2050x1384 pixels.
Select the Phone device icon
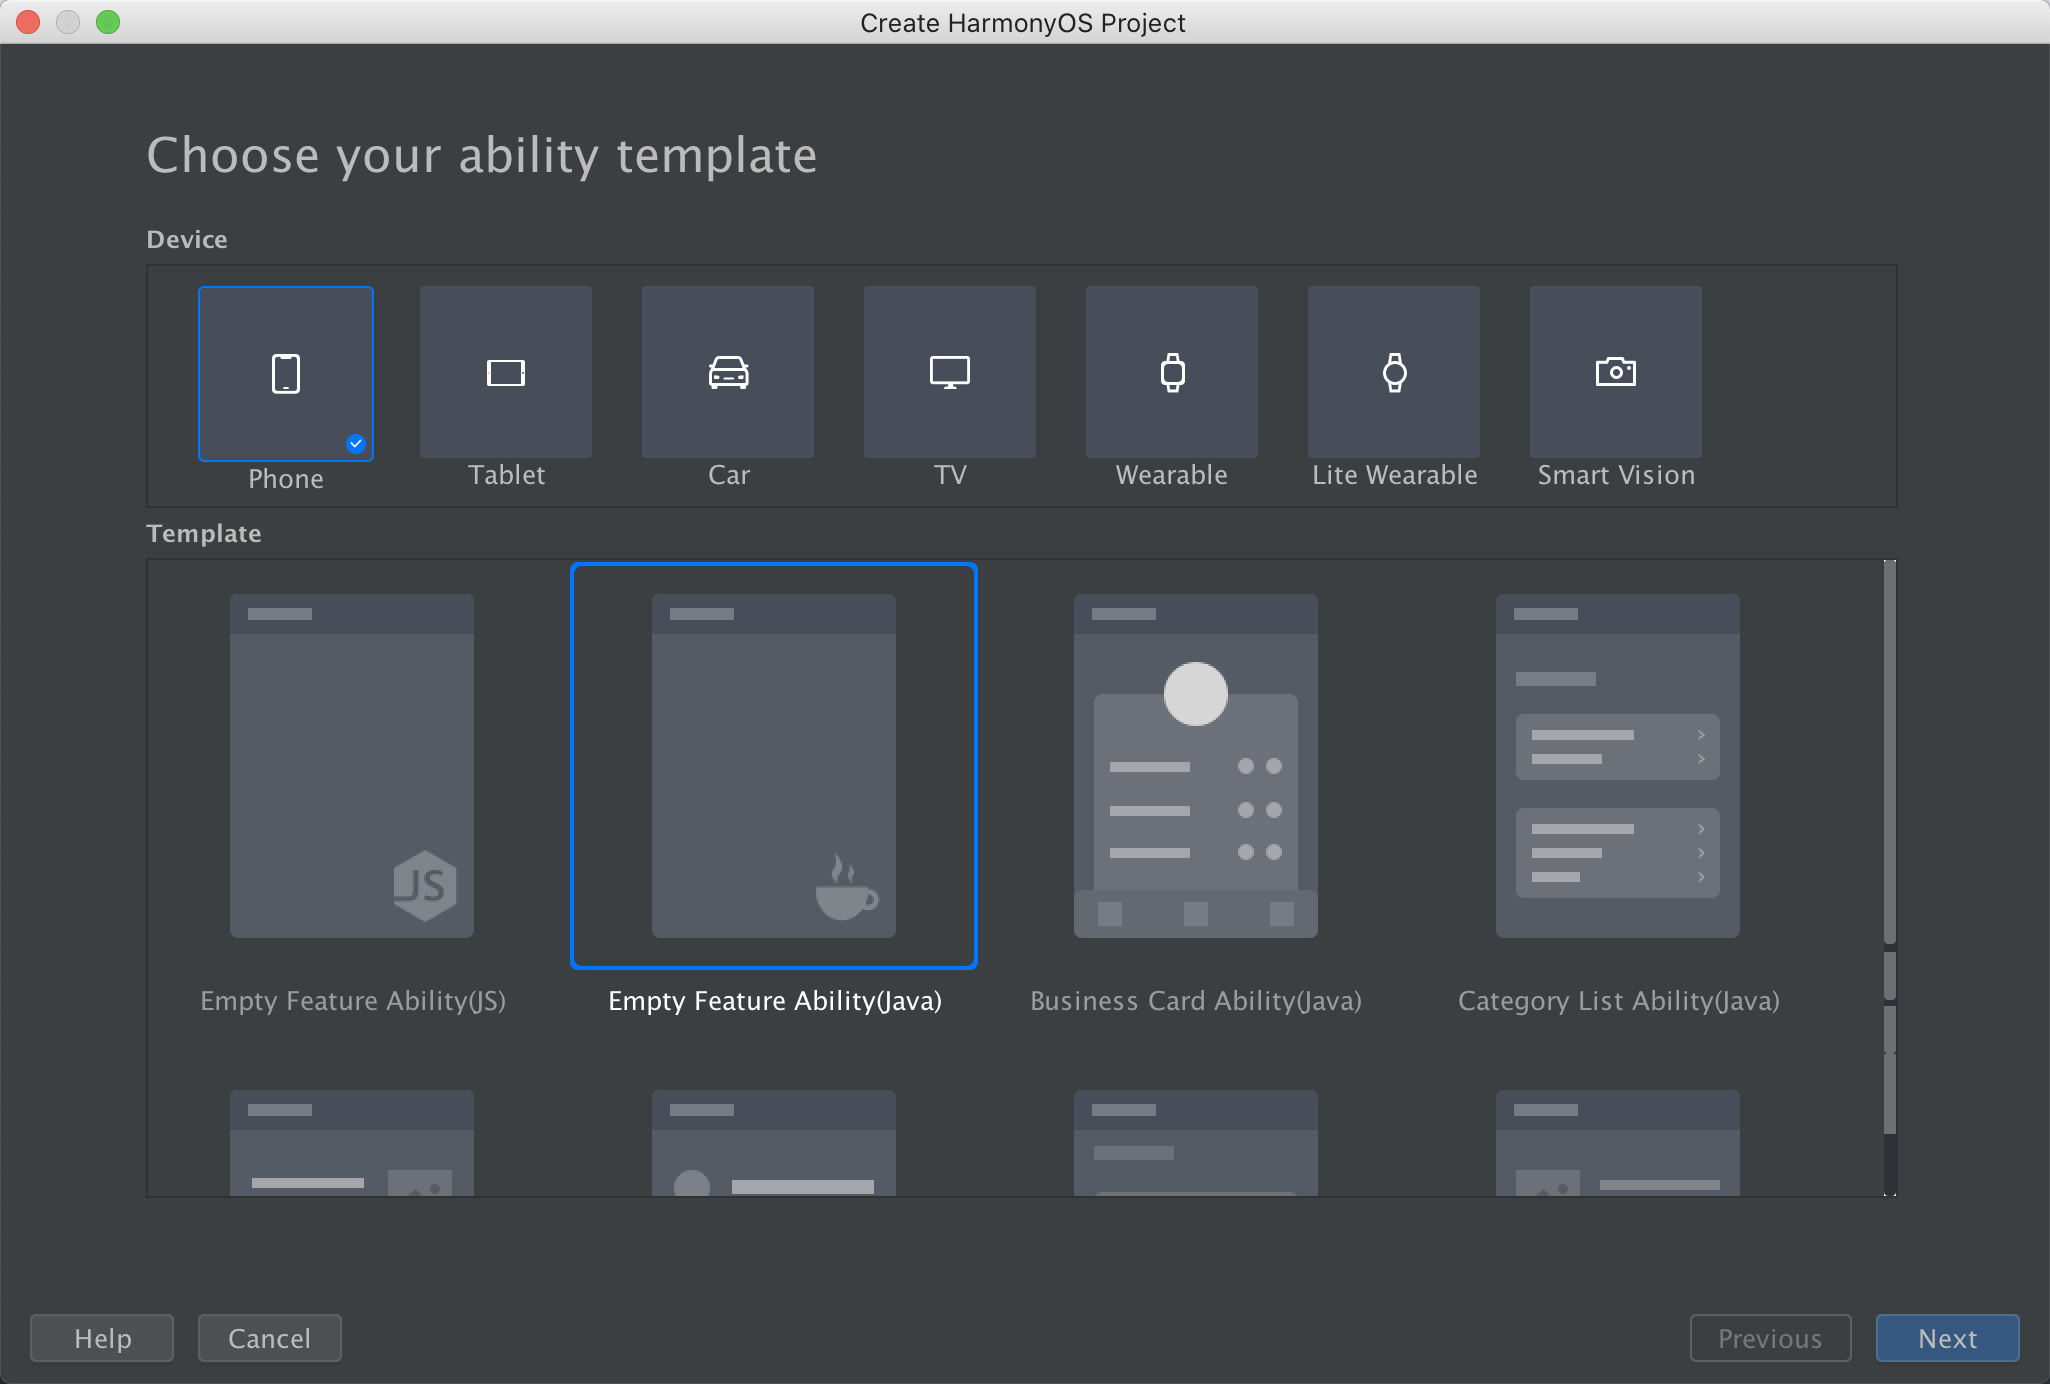(x=286, y=374)
